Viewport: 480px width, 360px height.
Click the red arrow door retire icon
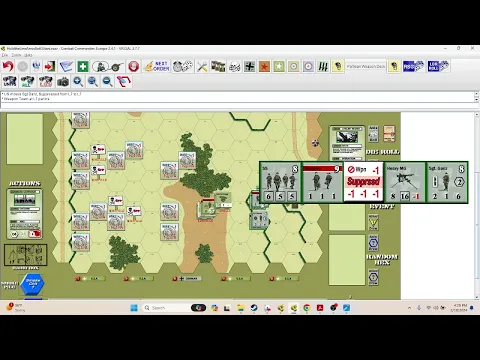tap(50, 66)
